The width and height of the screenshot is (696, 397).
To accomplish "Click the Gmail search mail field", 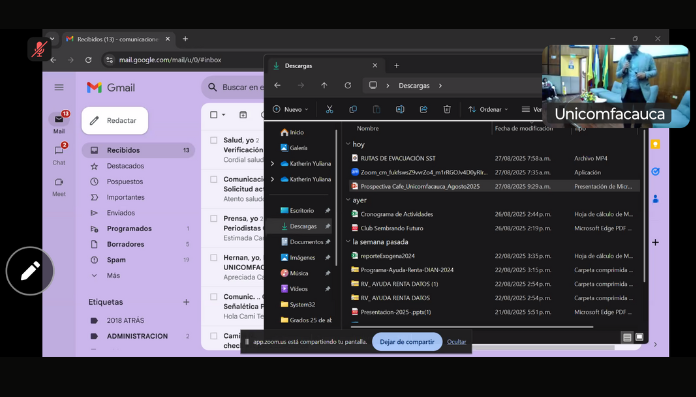I will (x=234, y=87).
